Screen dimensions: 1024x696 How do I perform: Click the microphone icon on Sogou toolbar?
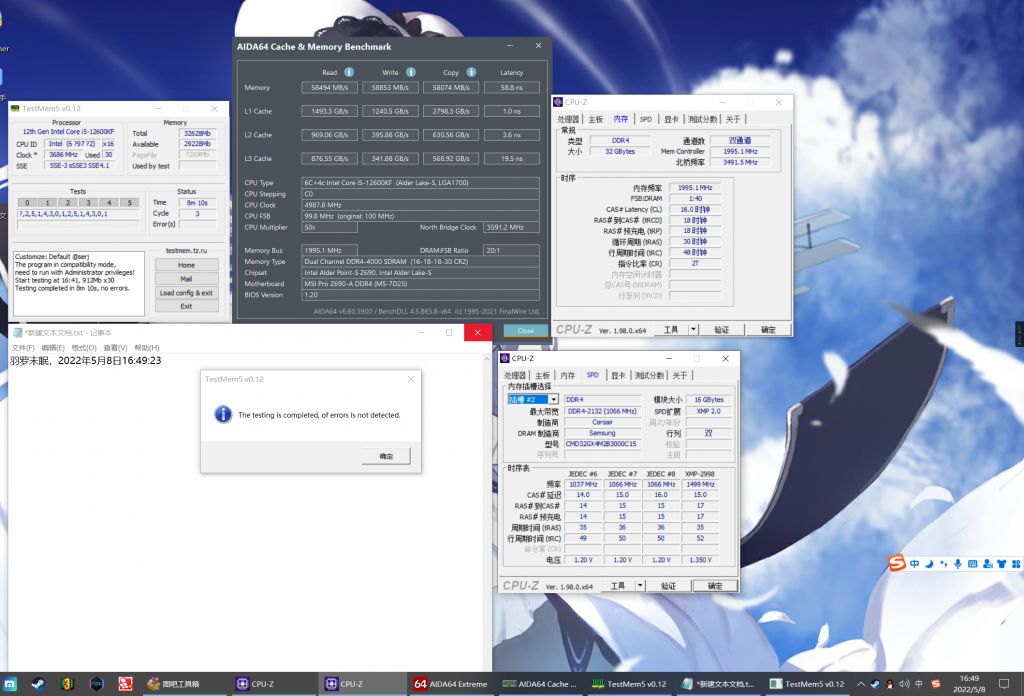tap(958, 565)
